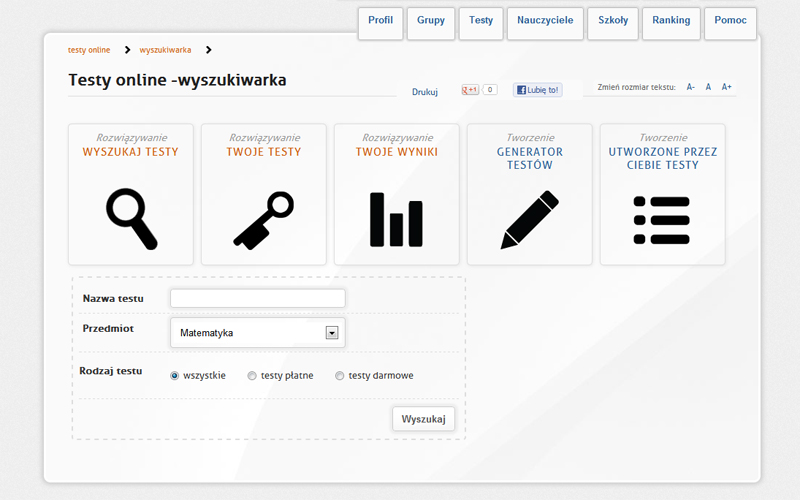Click the Drukuj link
Screen dimensions: 800x500
[x=425, y=92]
